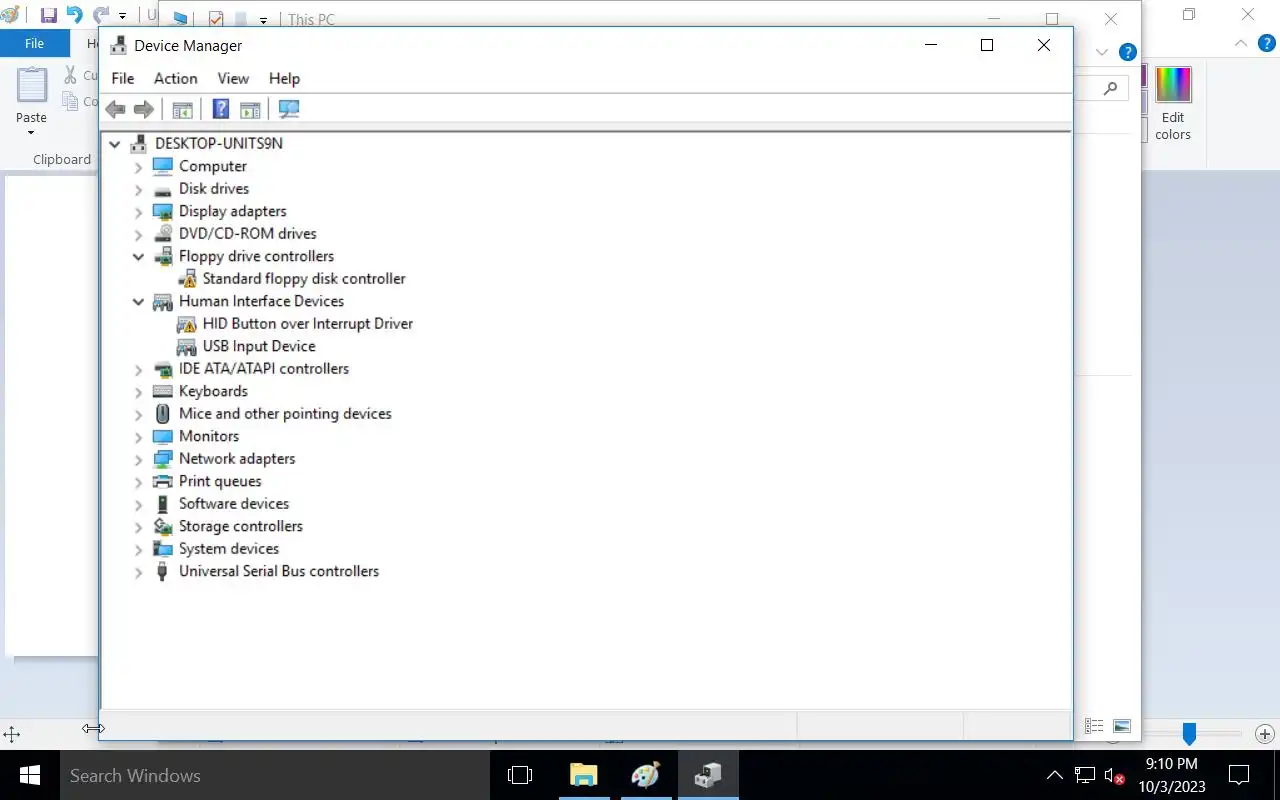Click the Save icon in Paint's quick access bar

coord(48,15)
